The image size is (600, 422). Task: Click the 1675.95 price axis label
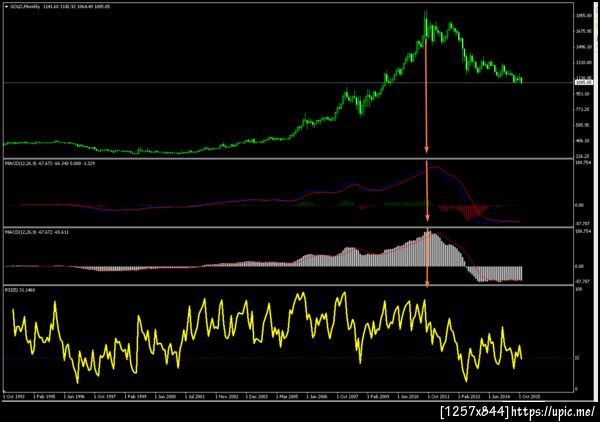click(583, 31)
